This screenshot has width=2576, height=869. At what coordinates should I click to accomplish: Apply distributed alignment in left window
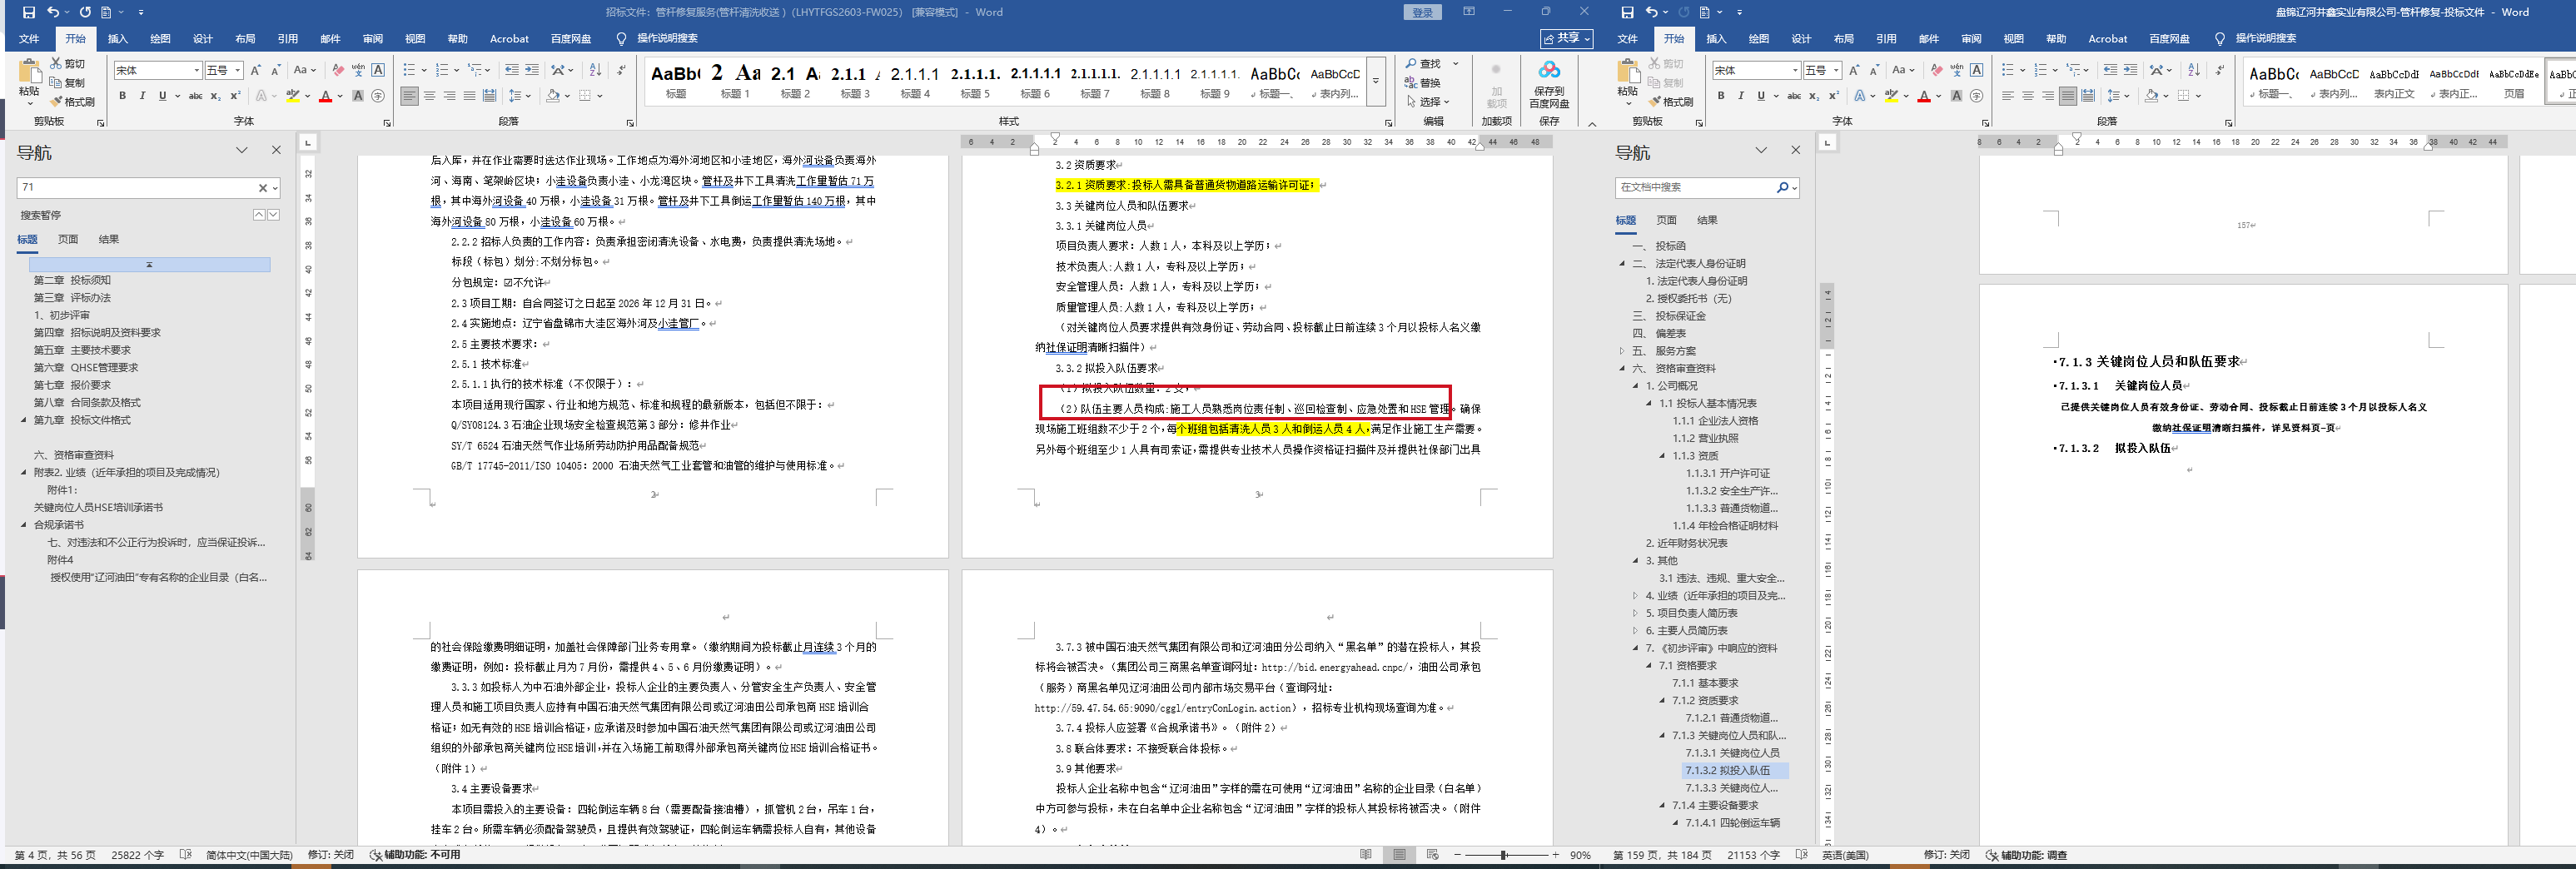(490, 96)
